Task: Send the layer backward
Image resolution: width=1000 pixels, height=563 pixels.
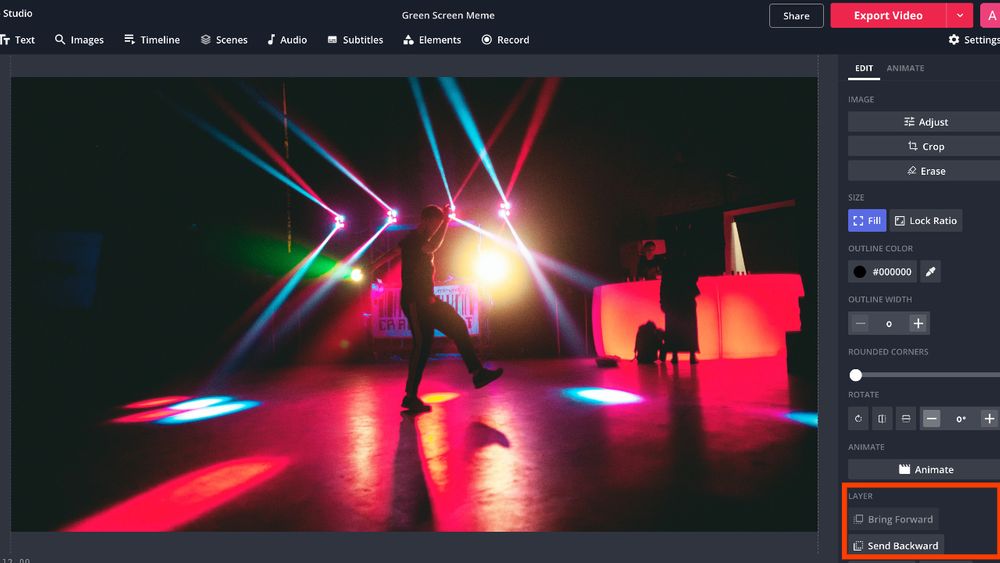Action: pos(895,546)
